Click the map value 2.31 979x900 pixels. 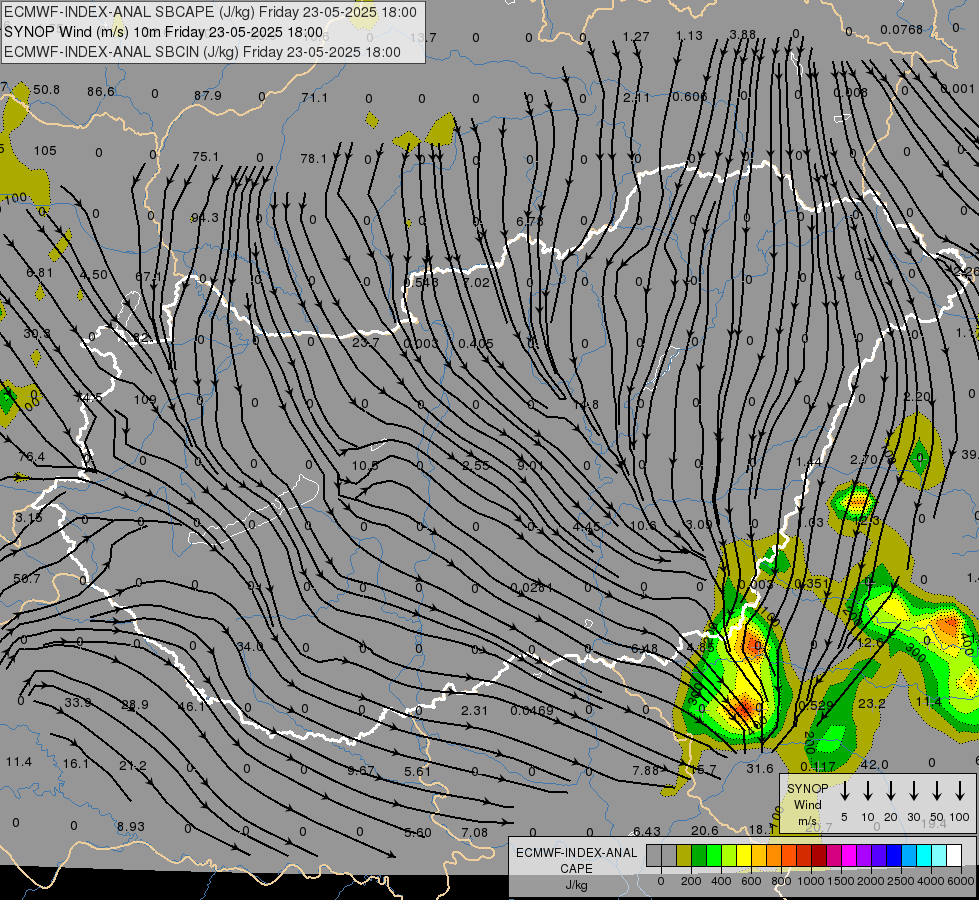click(475, 710)
